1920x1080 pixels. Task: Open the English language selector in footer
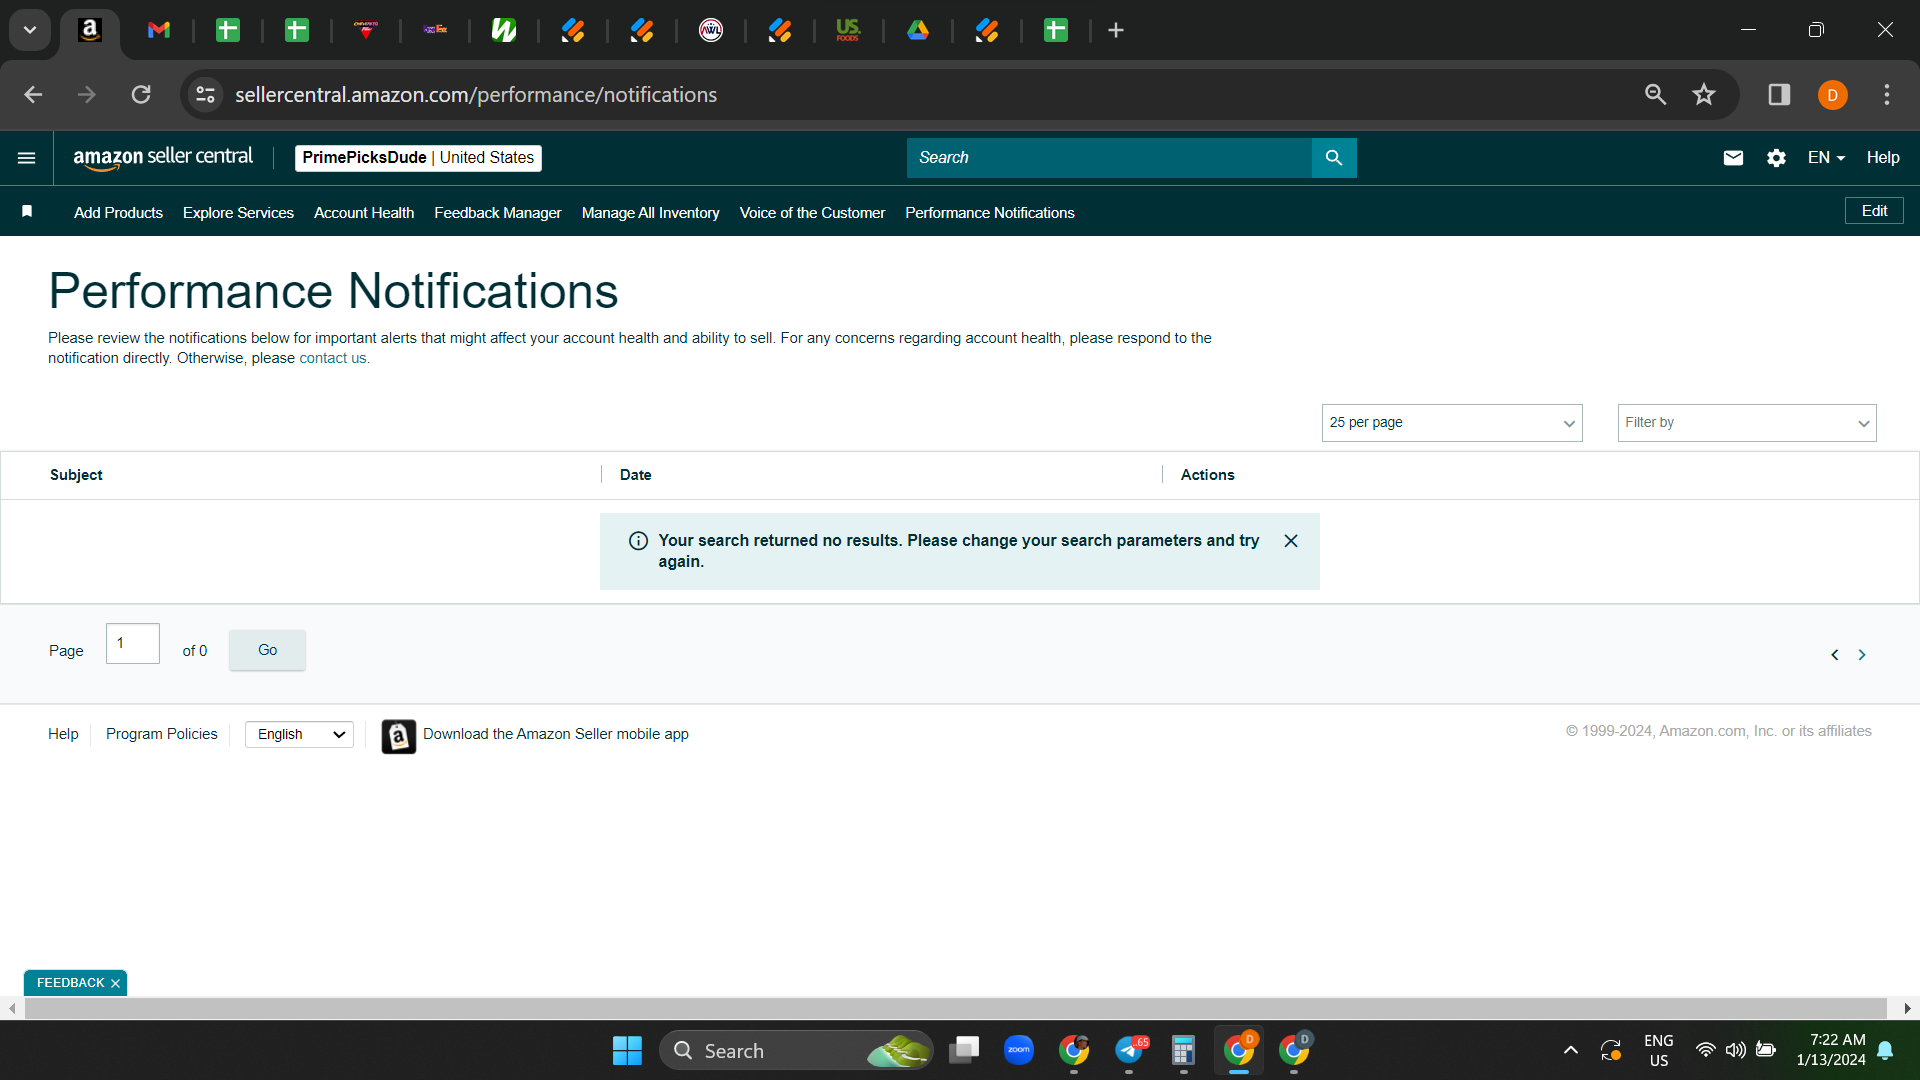coord(299,735)
